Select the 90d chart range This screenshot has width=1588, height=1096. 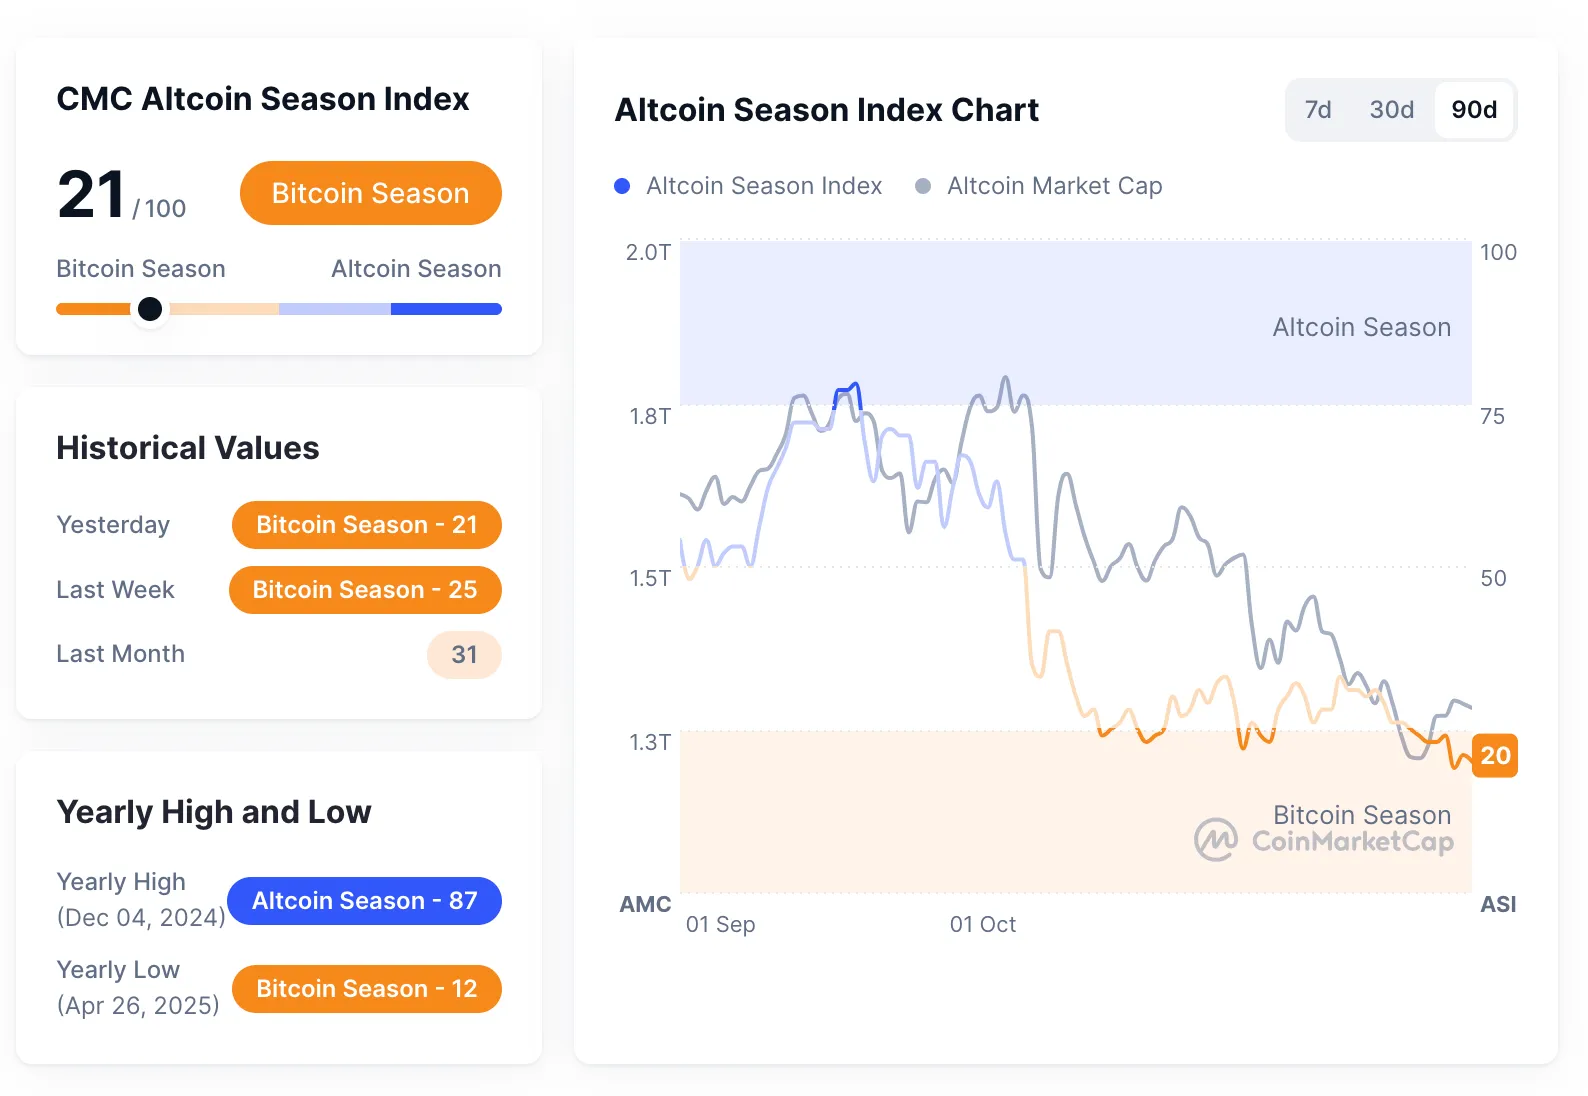click(1474, 110)
